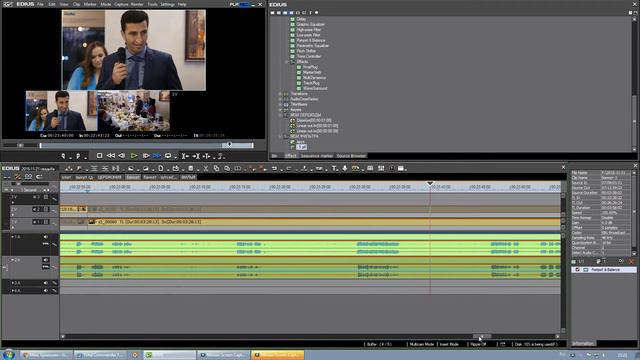Click the timeline cursor marker on ruler
Viewport: 640px width, 360px height.
[x=430, y=184]
